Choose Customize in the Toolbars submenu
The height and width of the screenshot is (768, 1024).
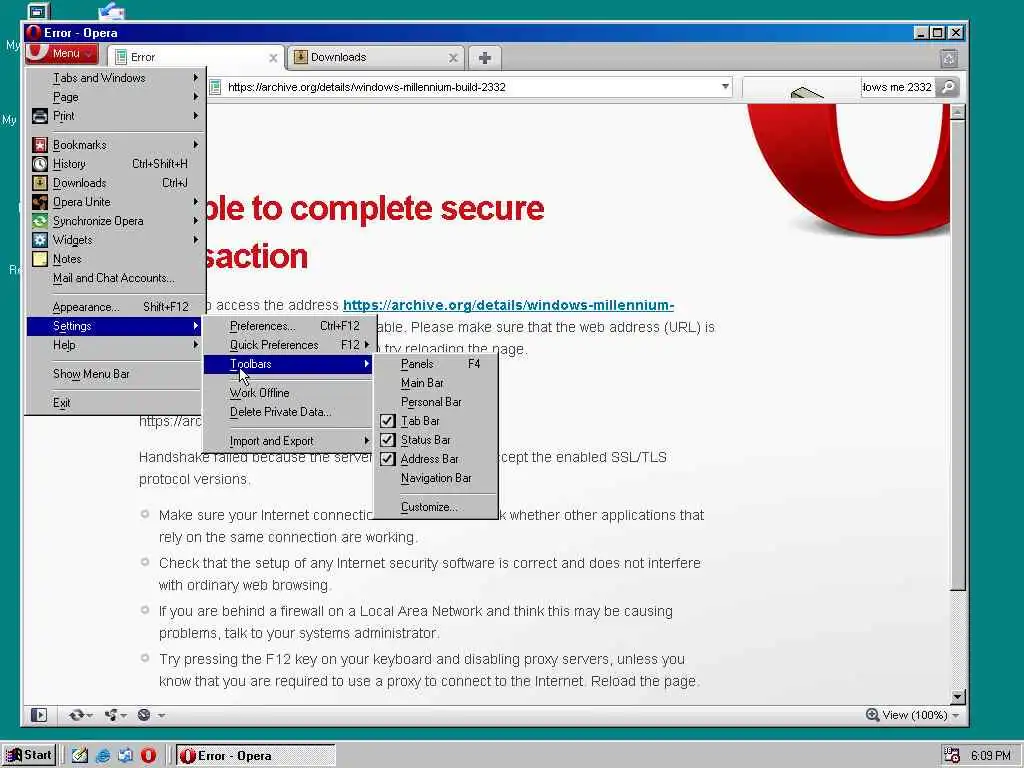click(x=436, y=507)
